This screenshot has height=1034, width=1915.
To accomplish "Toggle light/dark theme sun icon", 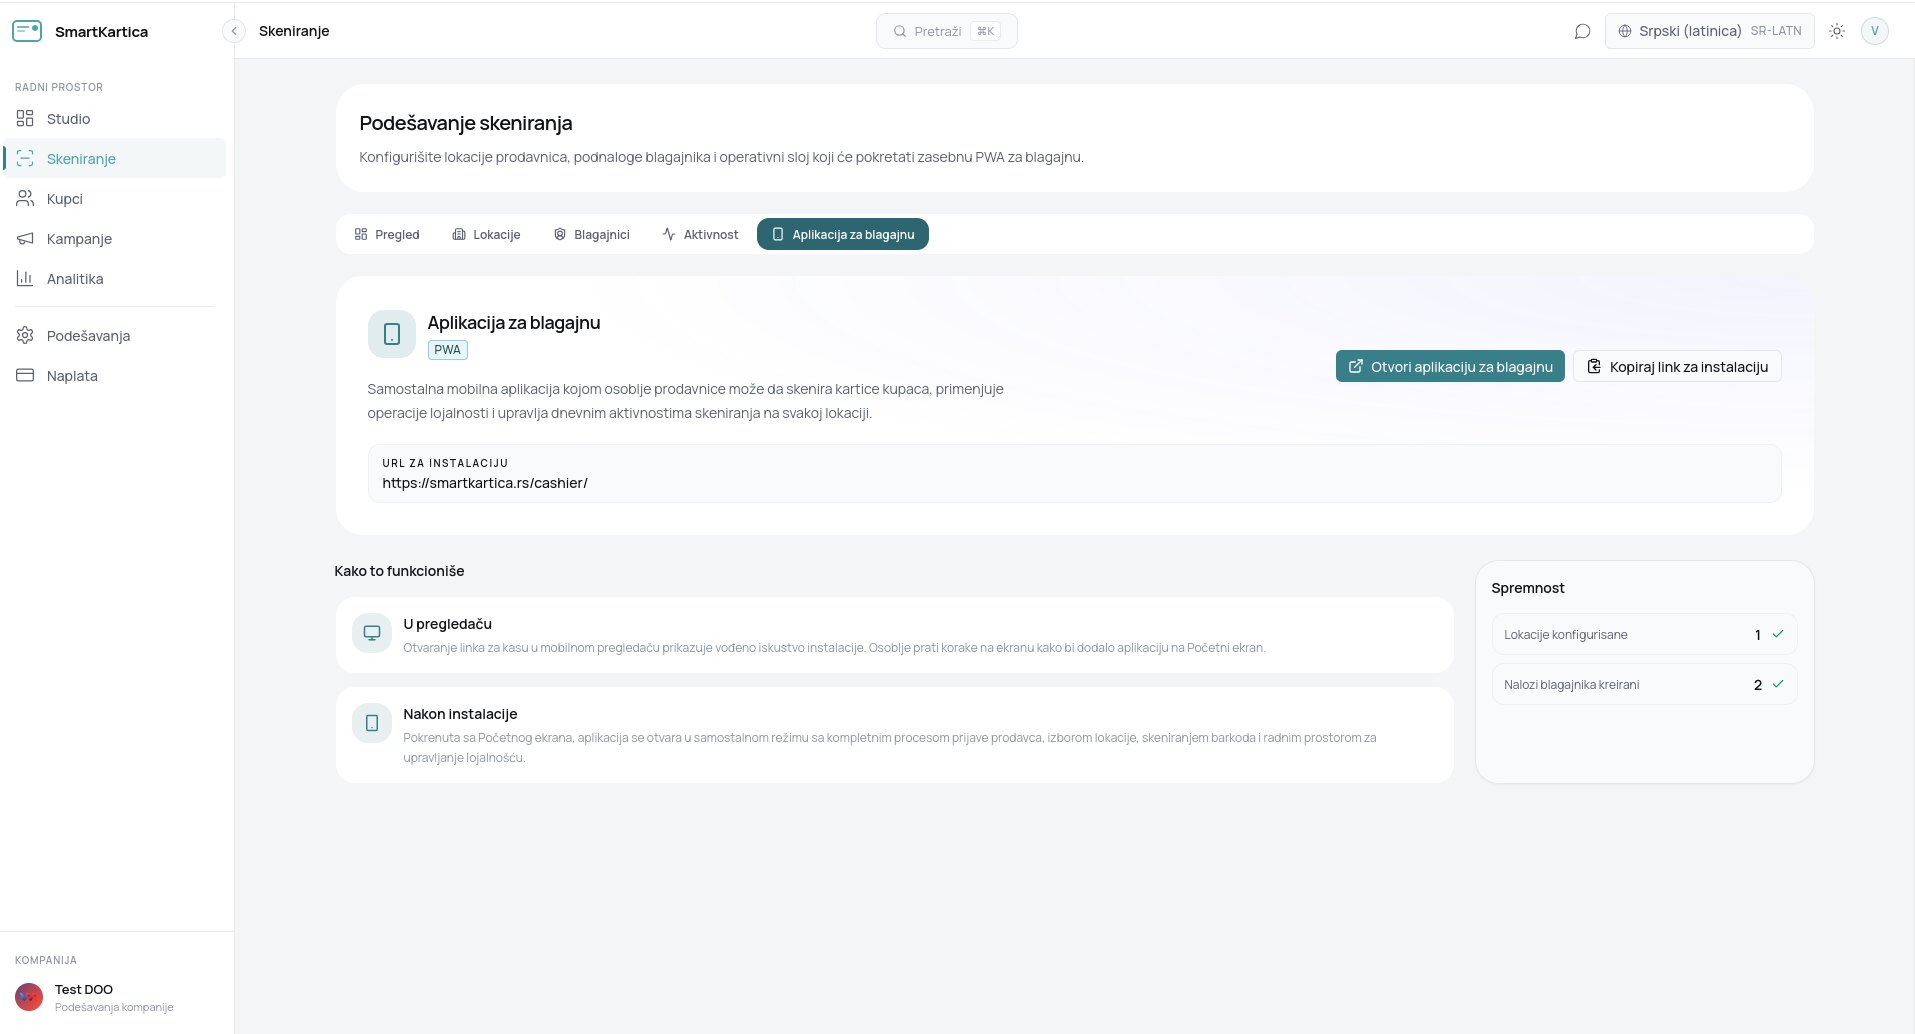I will tap(1837, 31).
